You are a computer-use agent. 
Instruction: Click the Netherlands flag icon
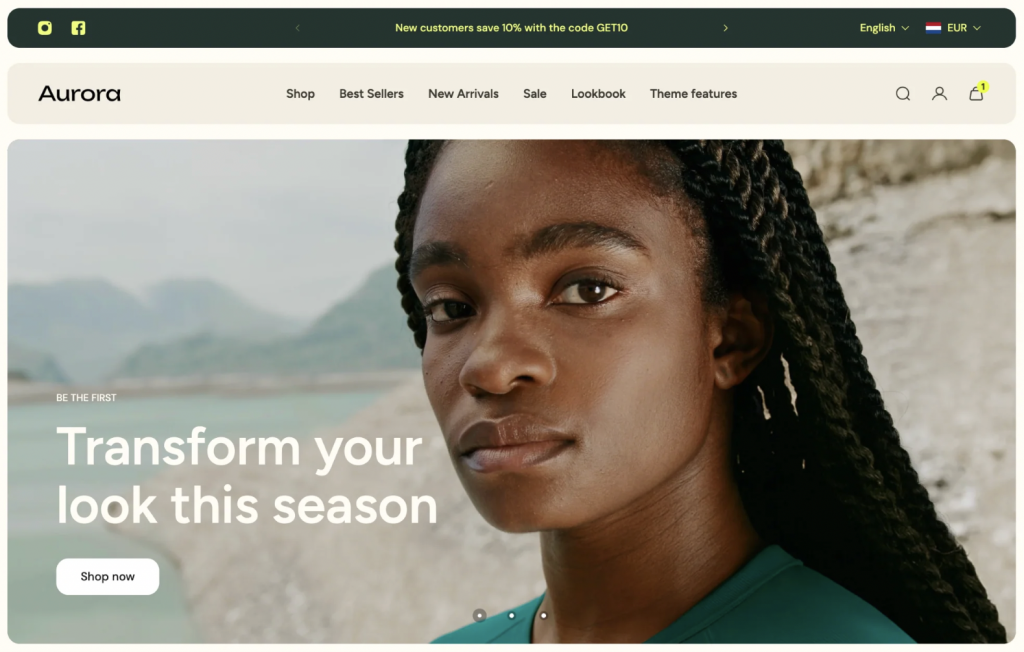pyautogui.click(x=933, y=28)
